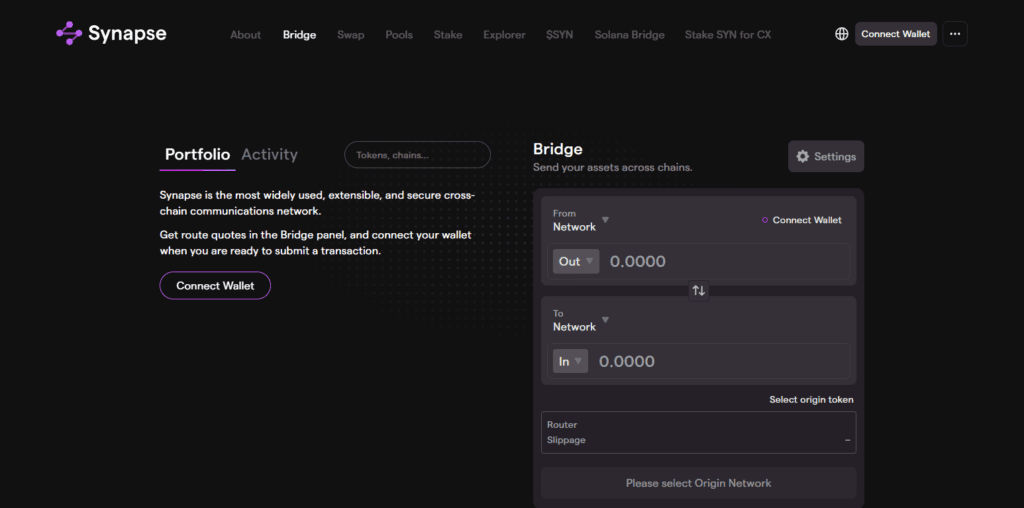Go to the Swap page
The image size is (1024, 508).
[x=350, y=35]
